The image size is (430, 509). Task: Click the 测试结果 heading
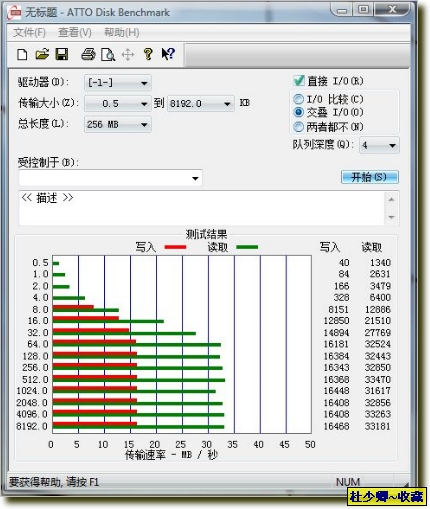(x=206, y=234)
